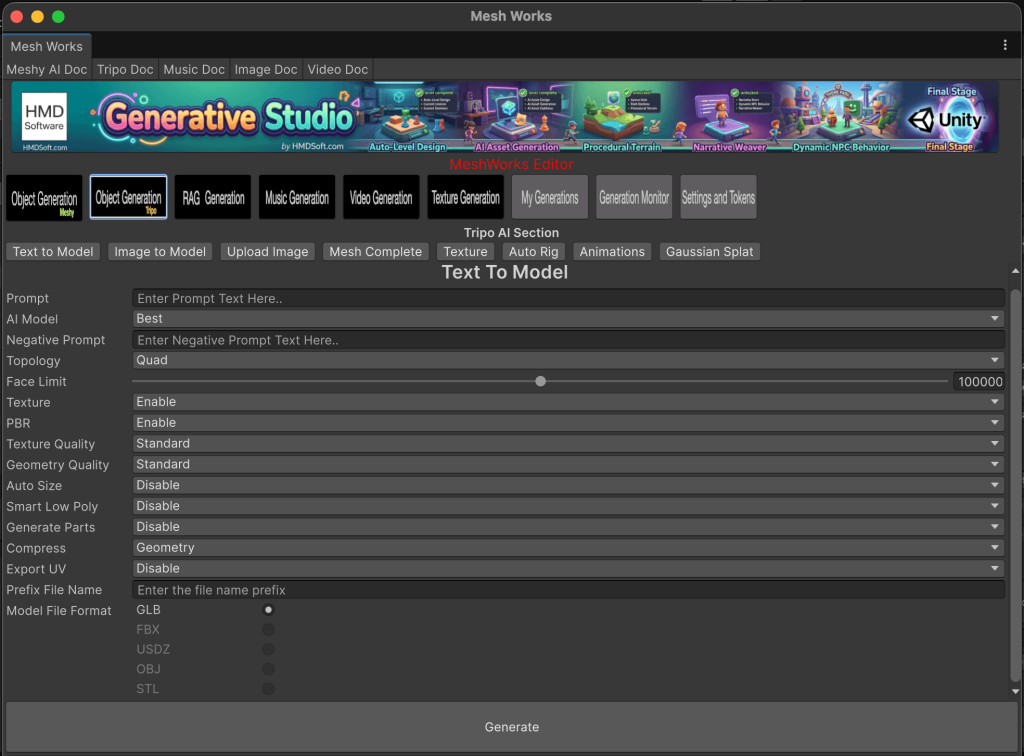
Task: Click the Face Limit value field
Action: (978, 381)
